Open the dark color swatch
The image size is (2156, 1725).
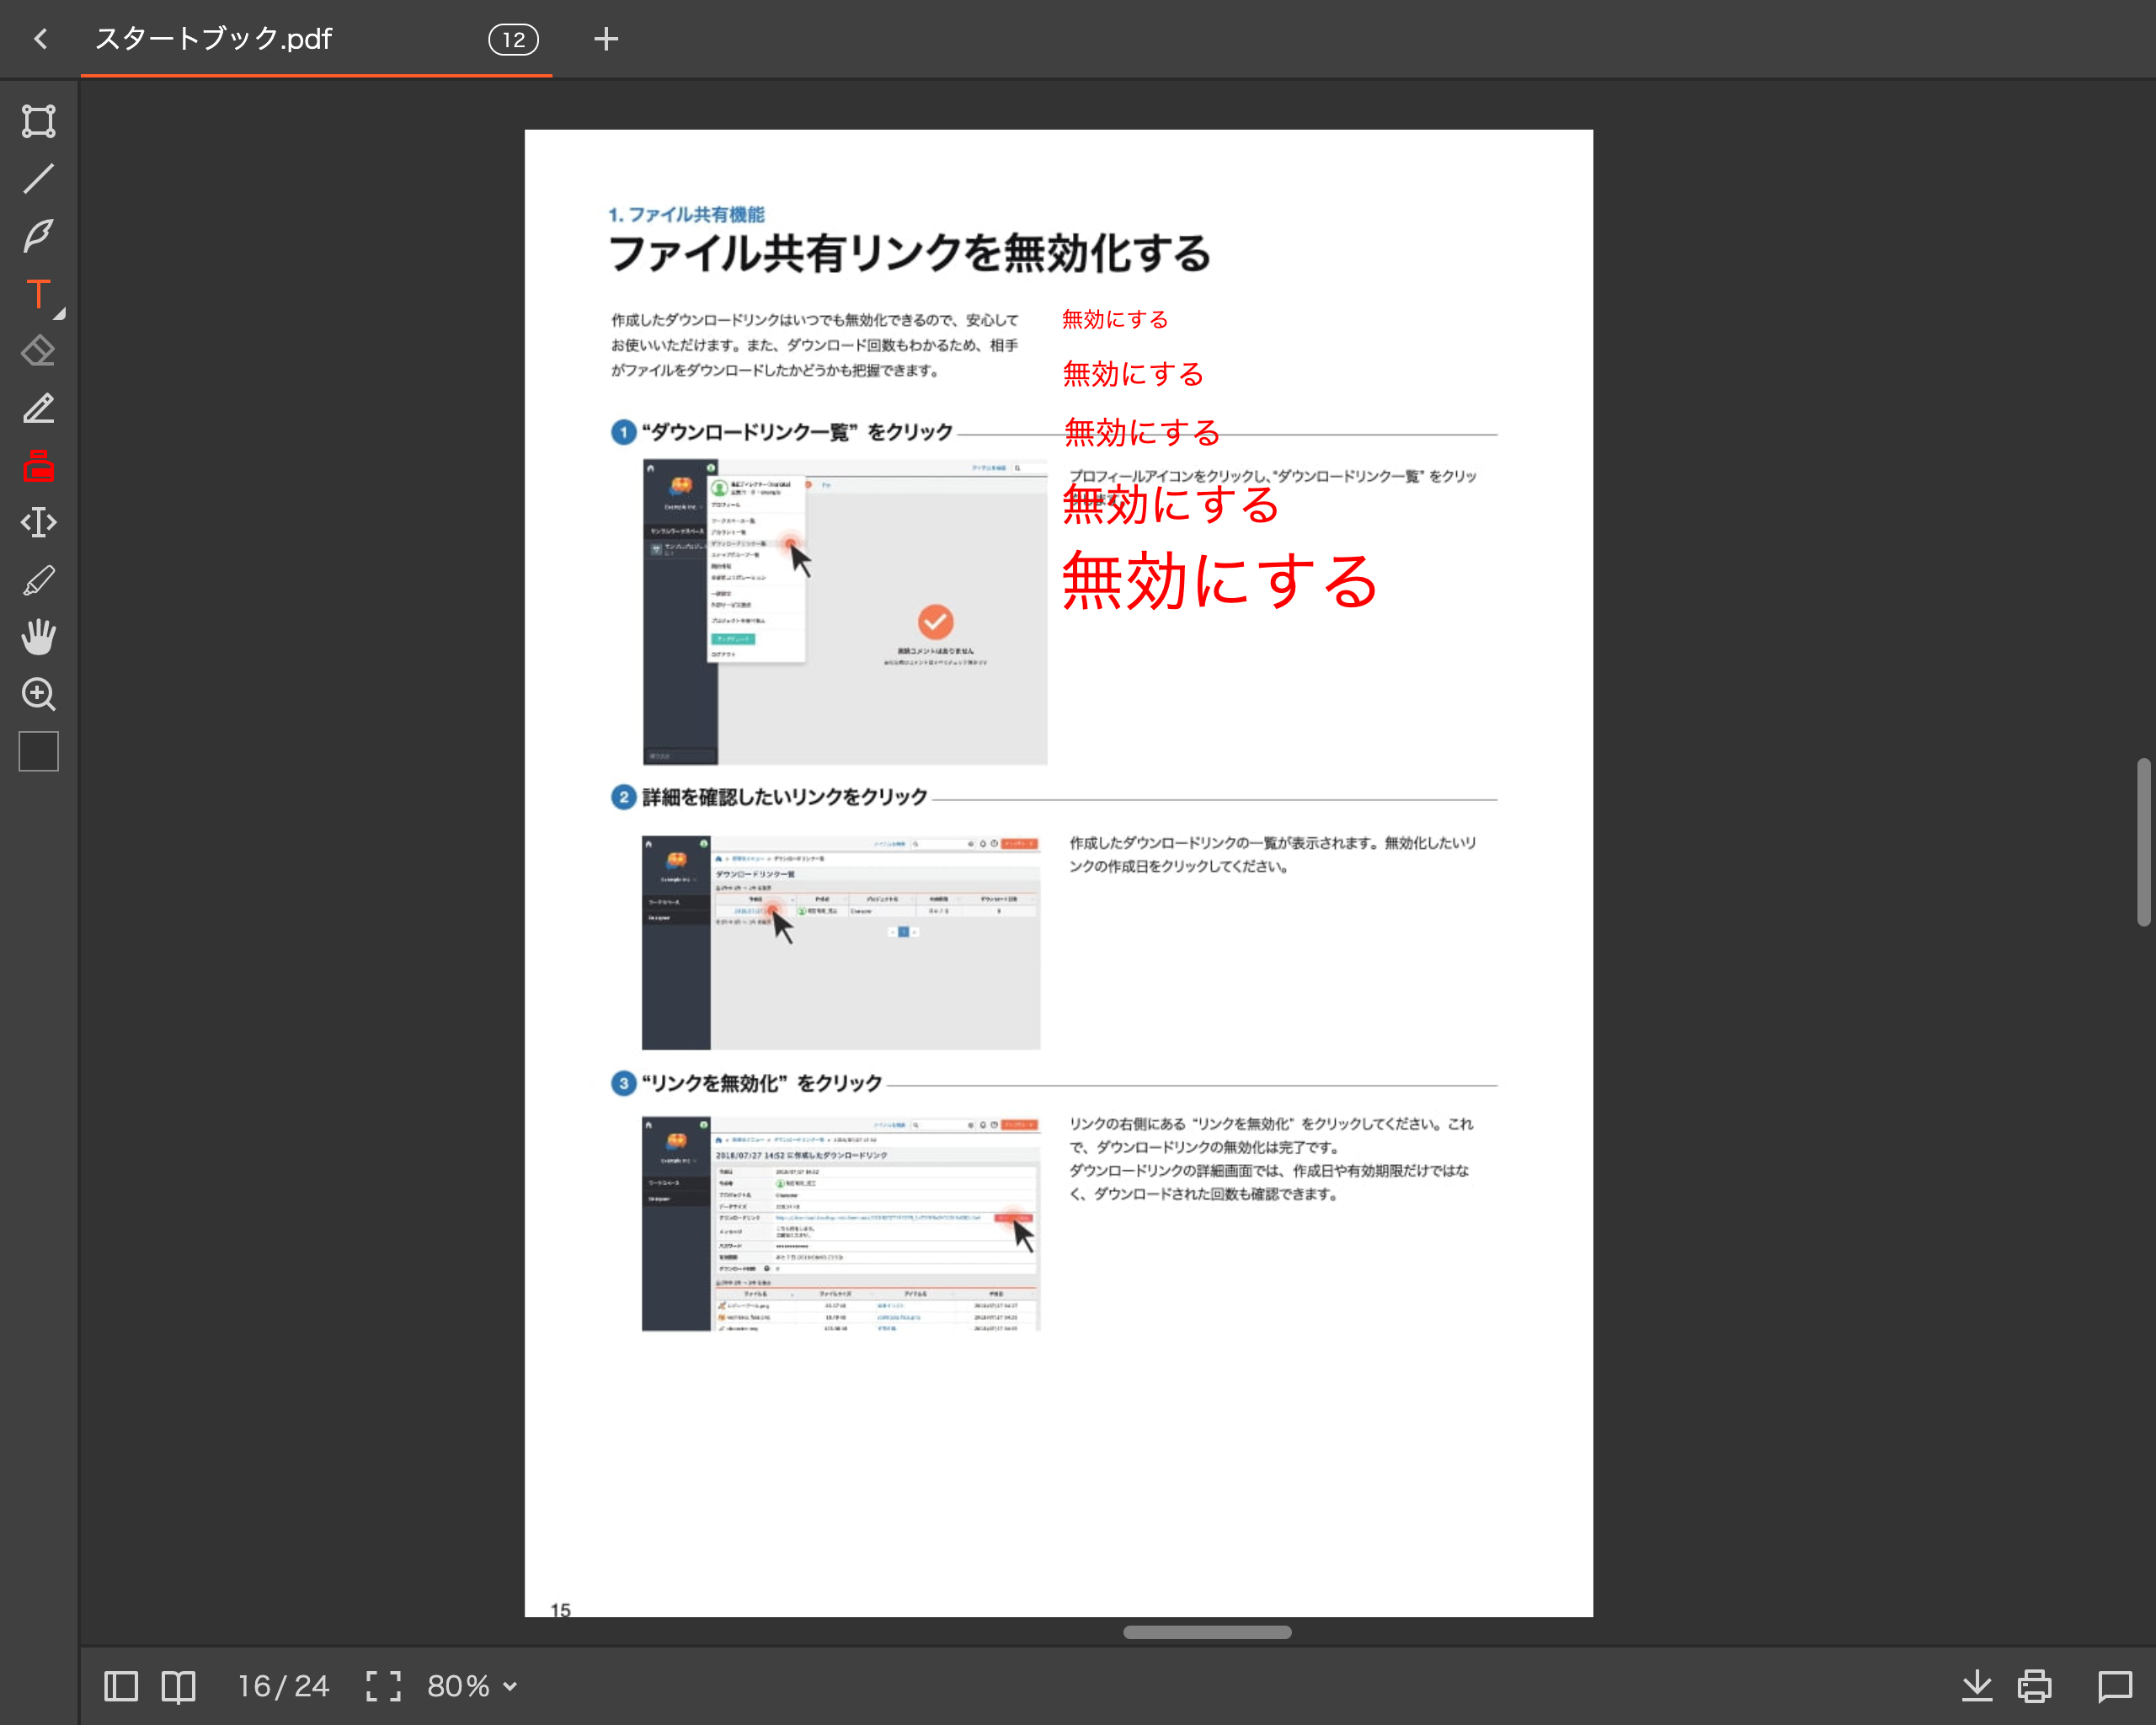point(39,752)
